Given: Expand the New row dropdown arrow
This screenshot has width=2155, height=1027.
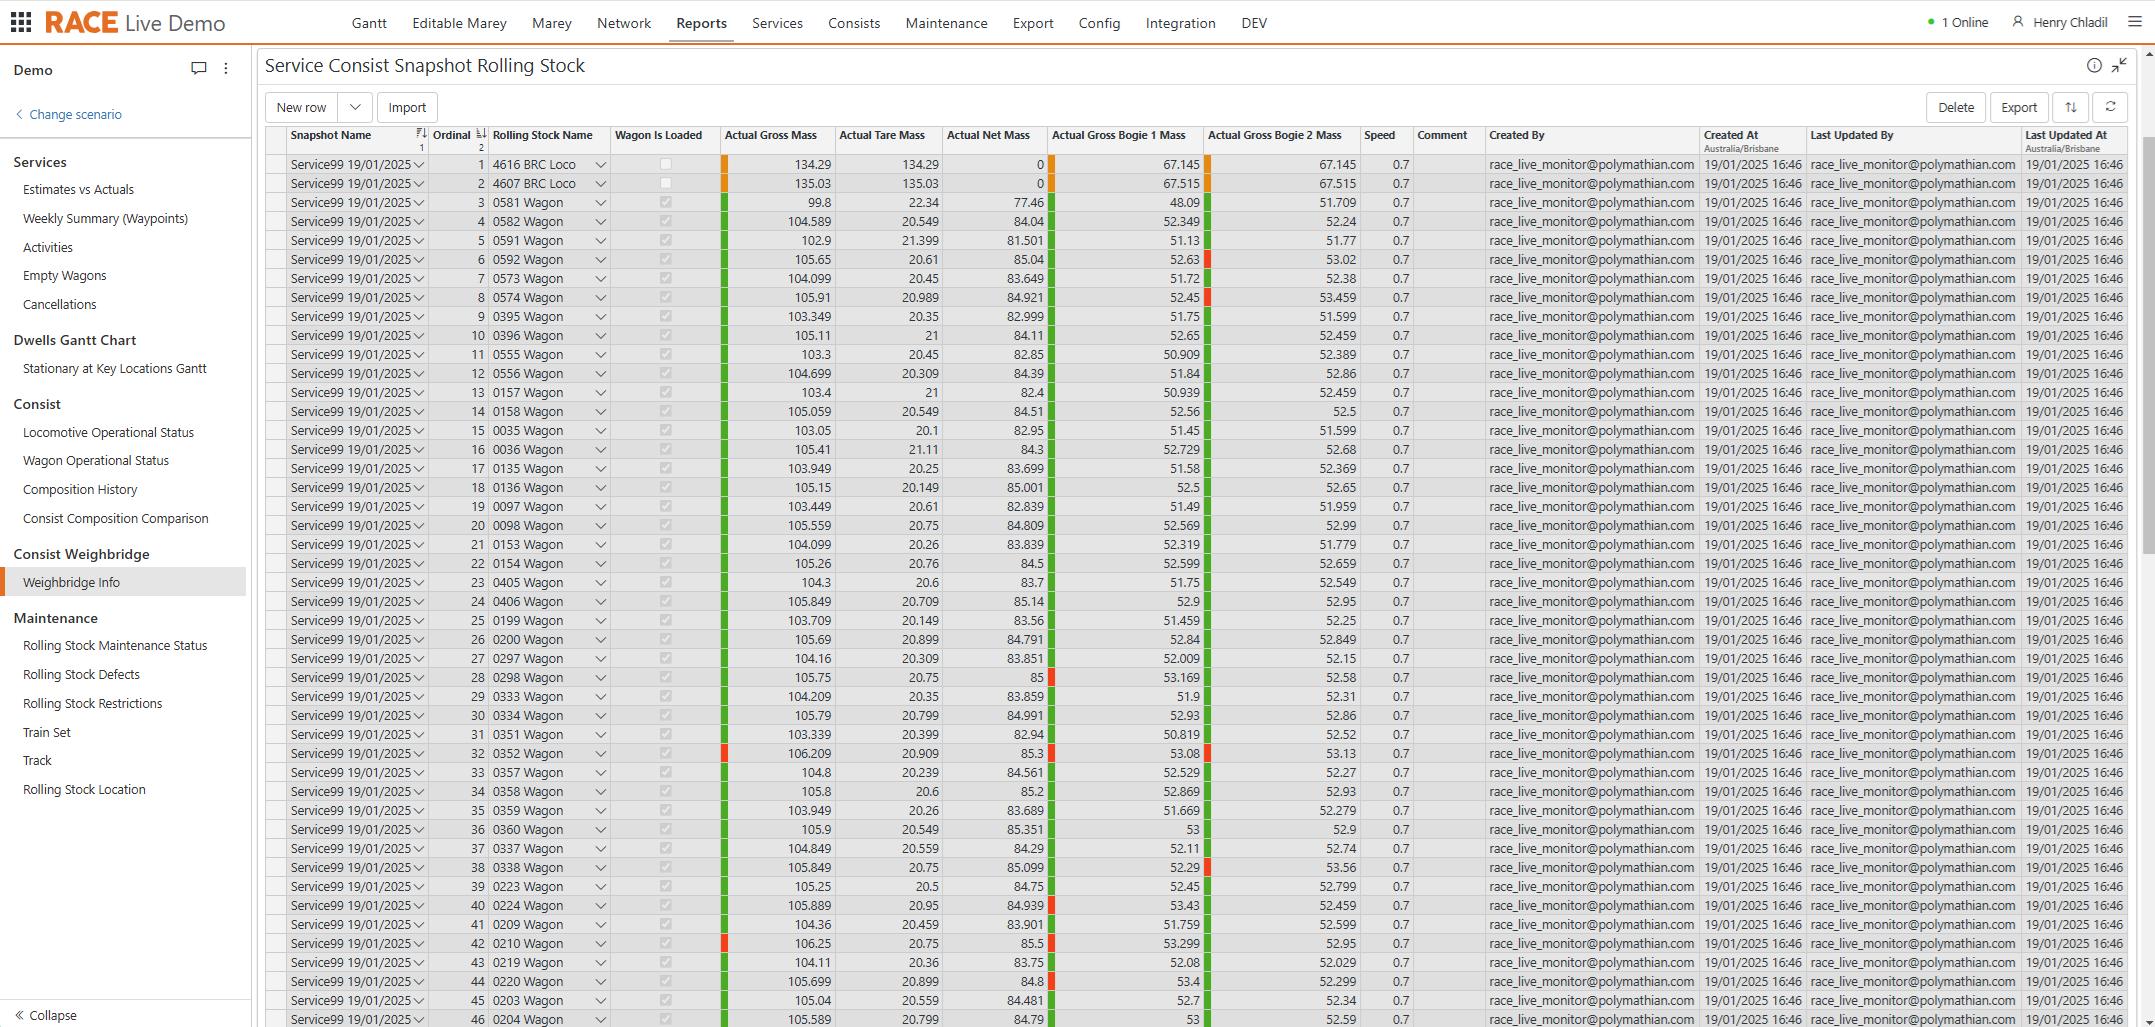Looking at the screenshot, I should pyautogui.click(x=355, y=108).
